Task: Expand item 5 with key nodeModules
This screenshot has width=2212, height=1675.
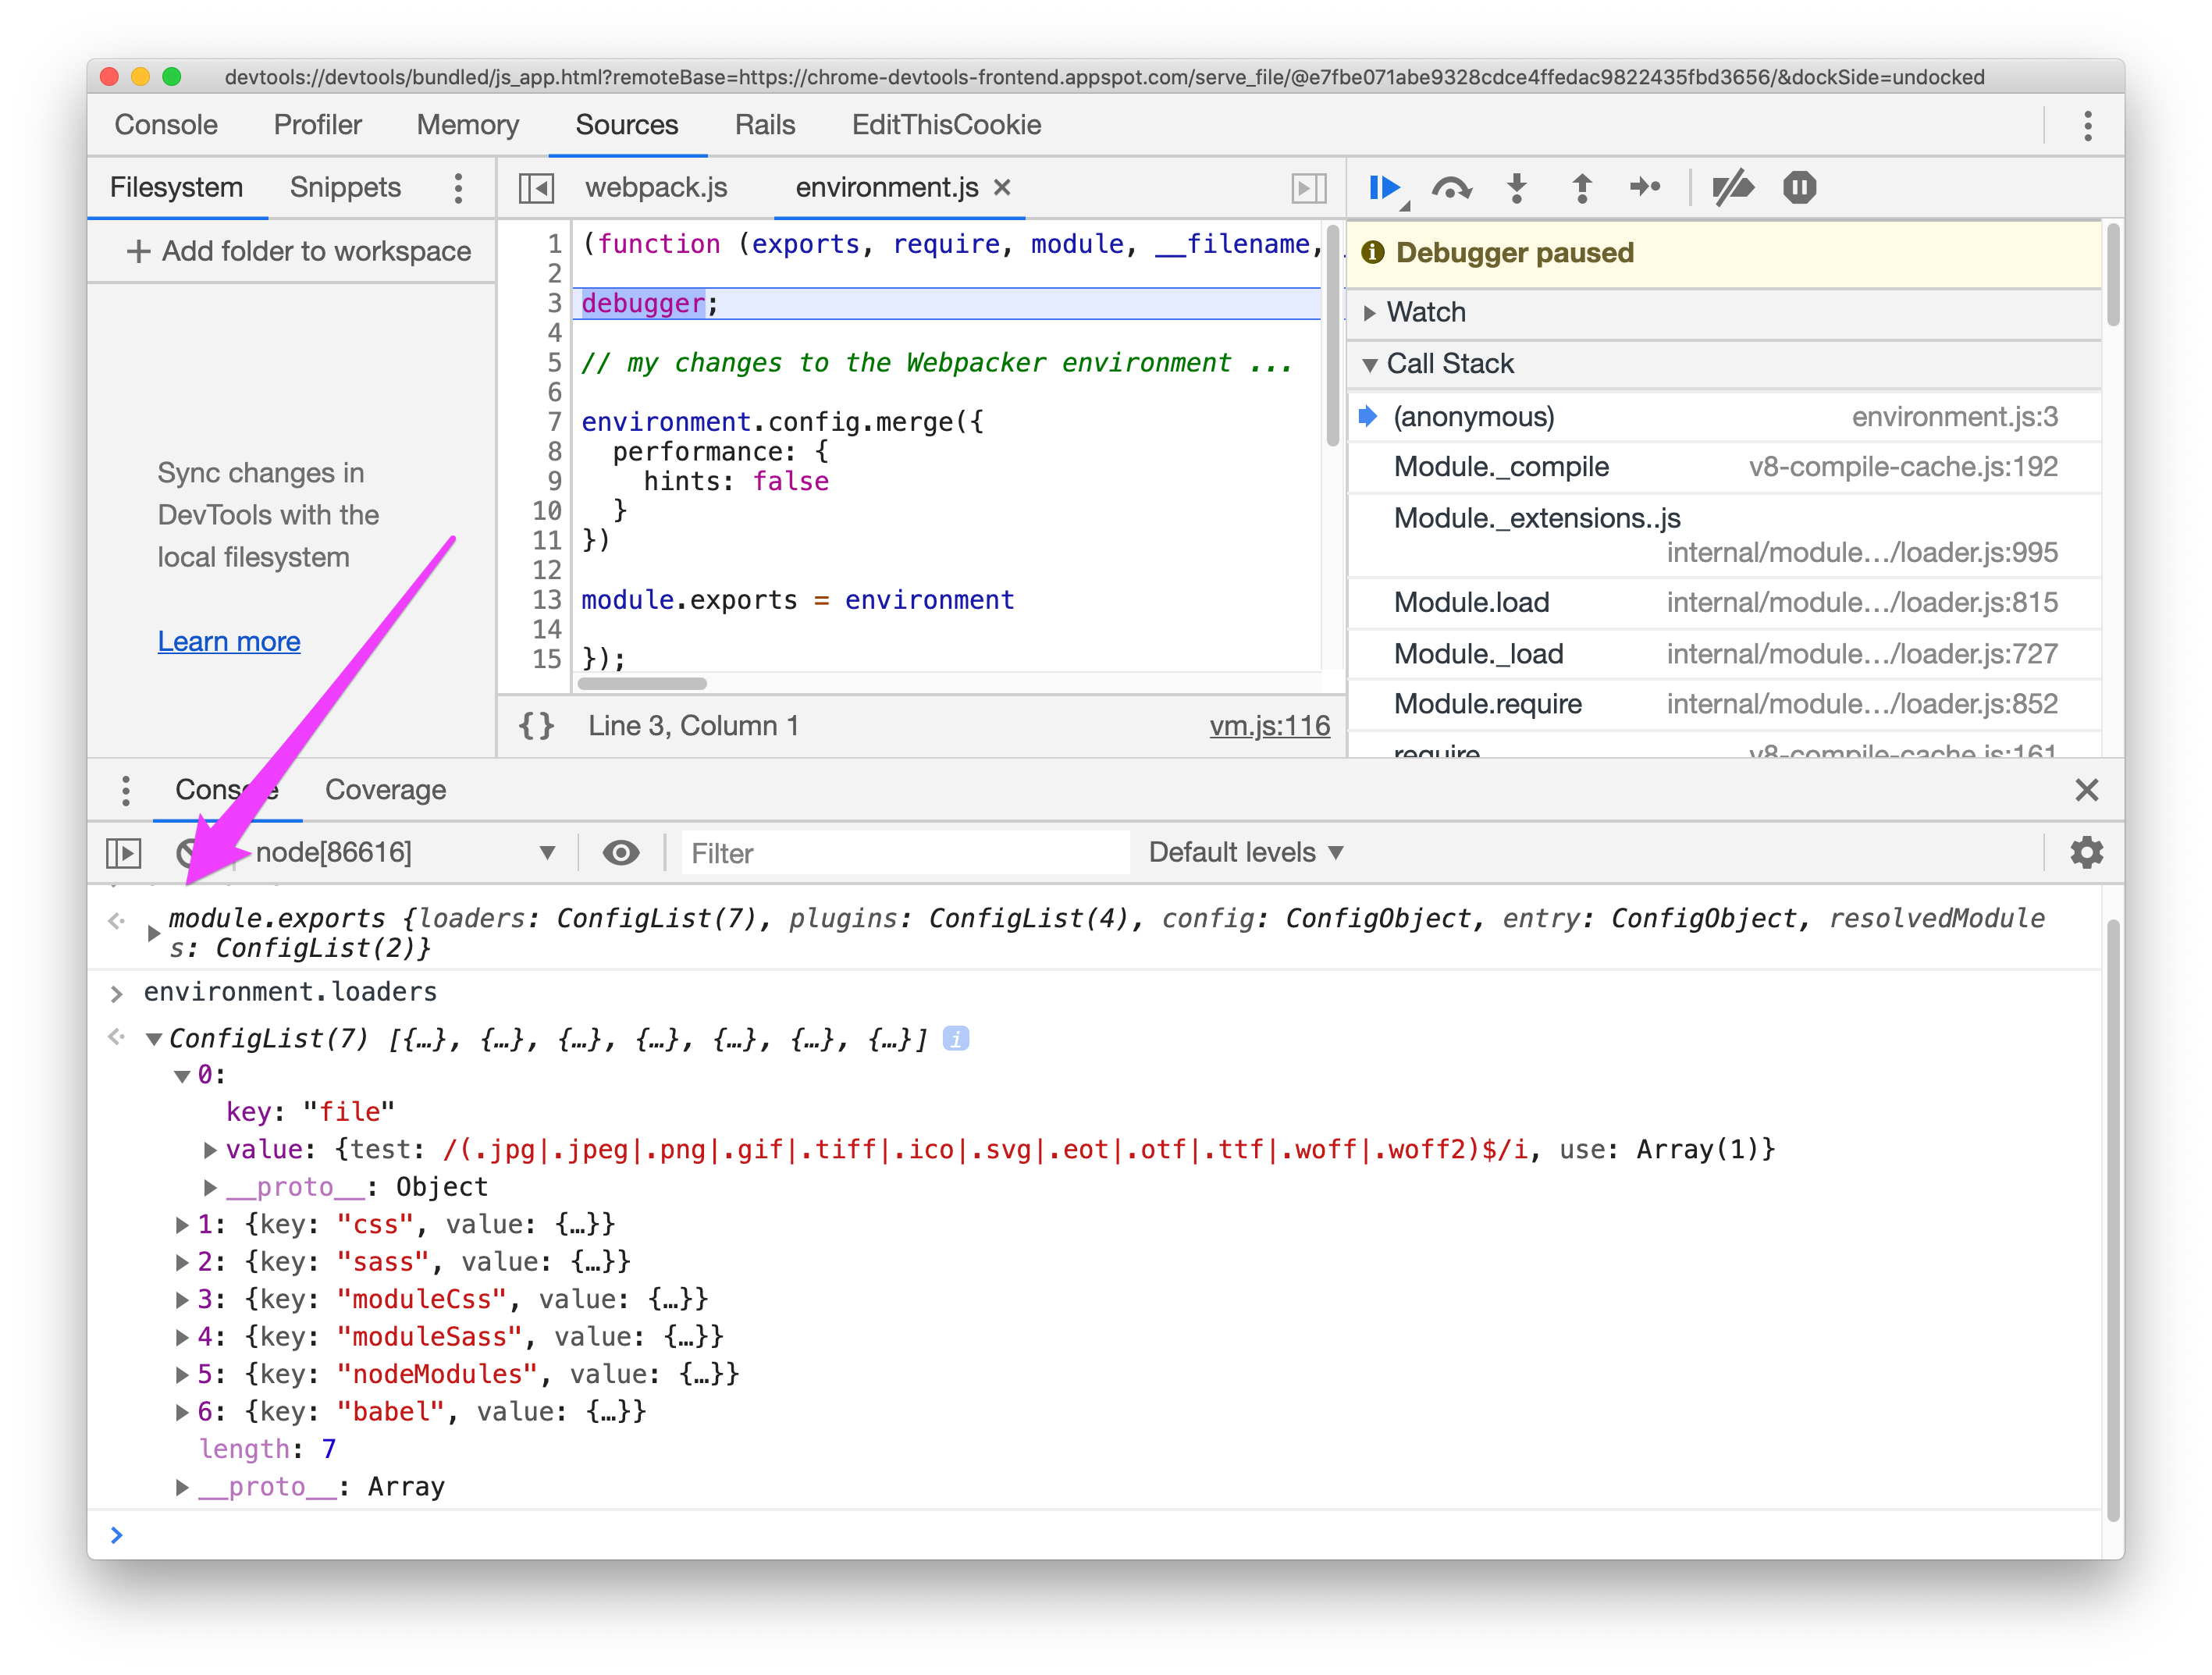Action: (182, 1375)
